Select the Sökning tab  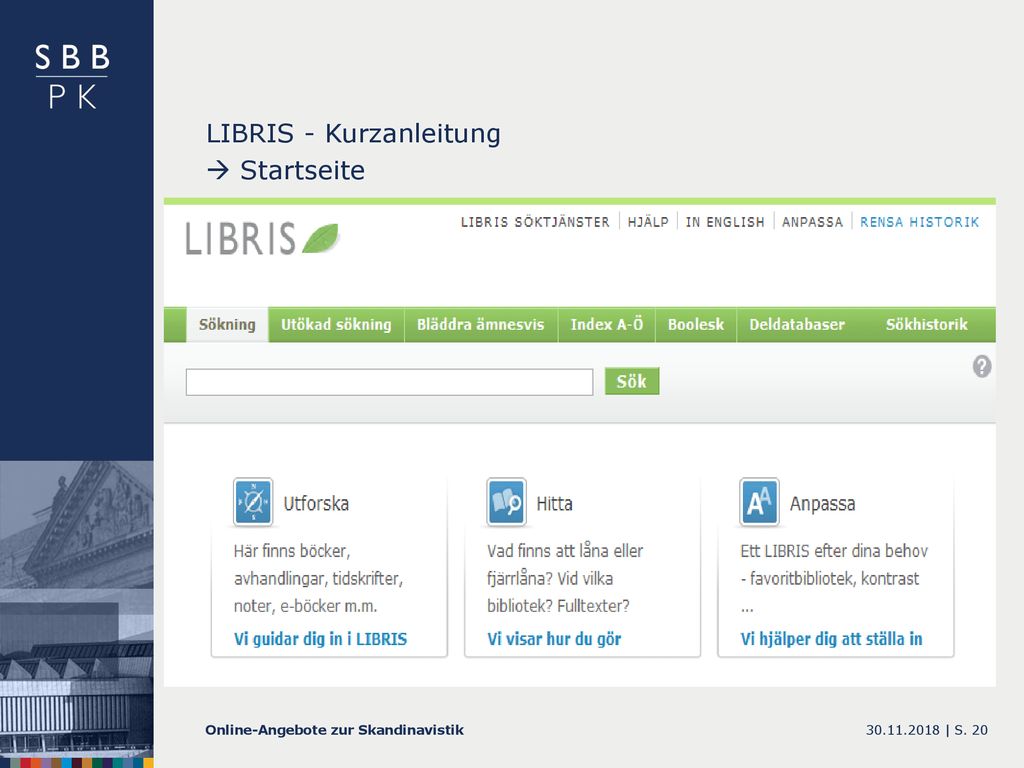227,325
